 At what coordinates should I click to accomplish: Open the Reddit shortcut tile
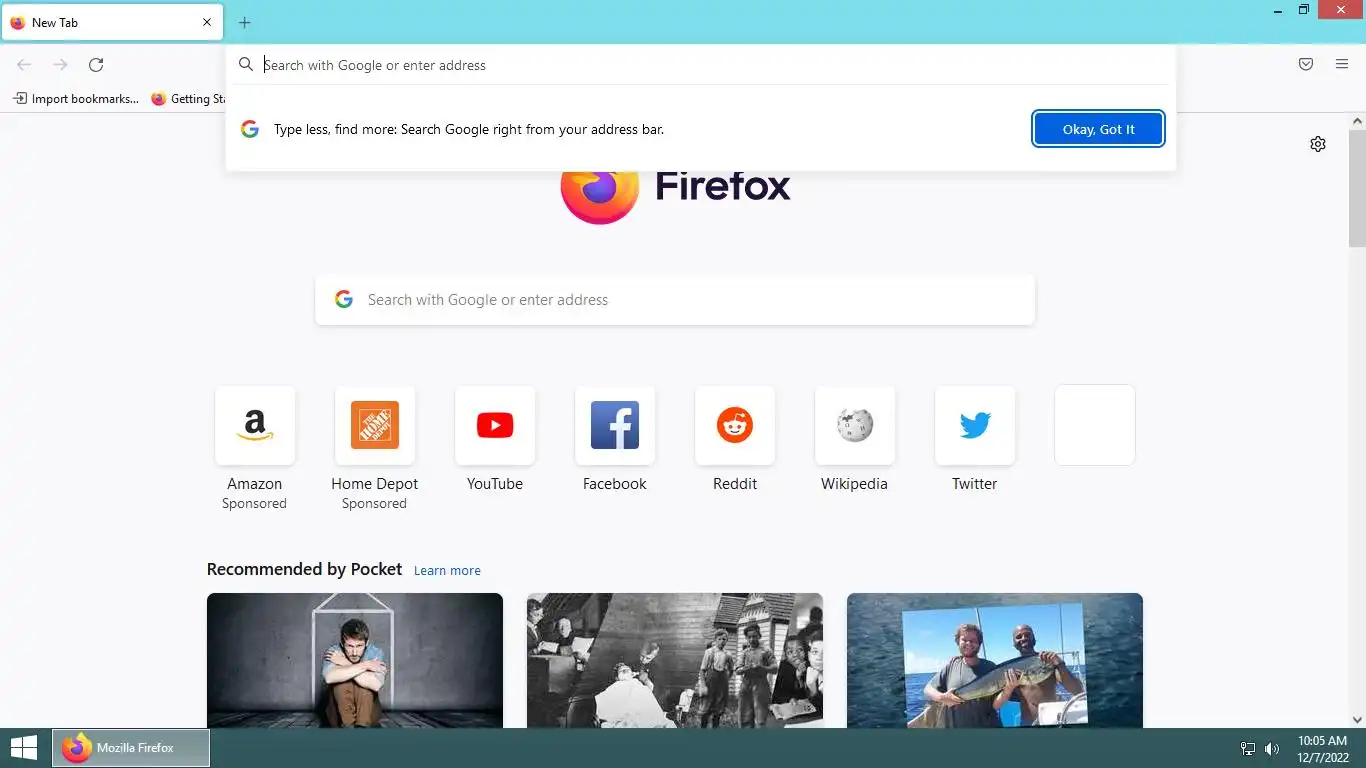(x=735, y=440)
